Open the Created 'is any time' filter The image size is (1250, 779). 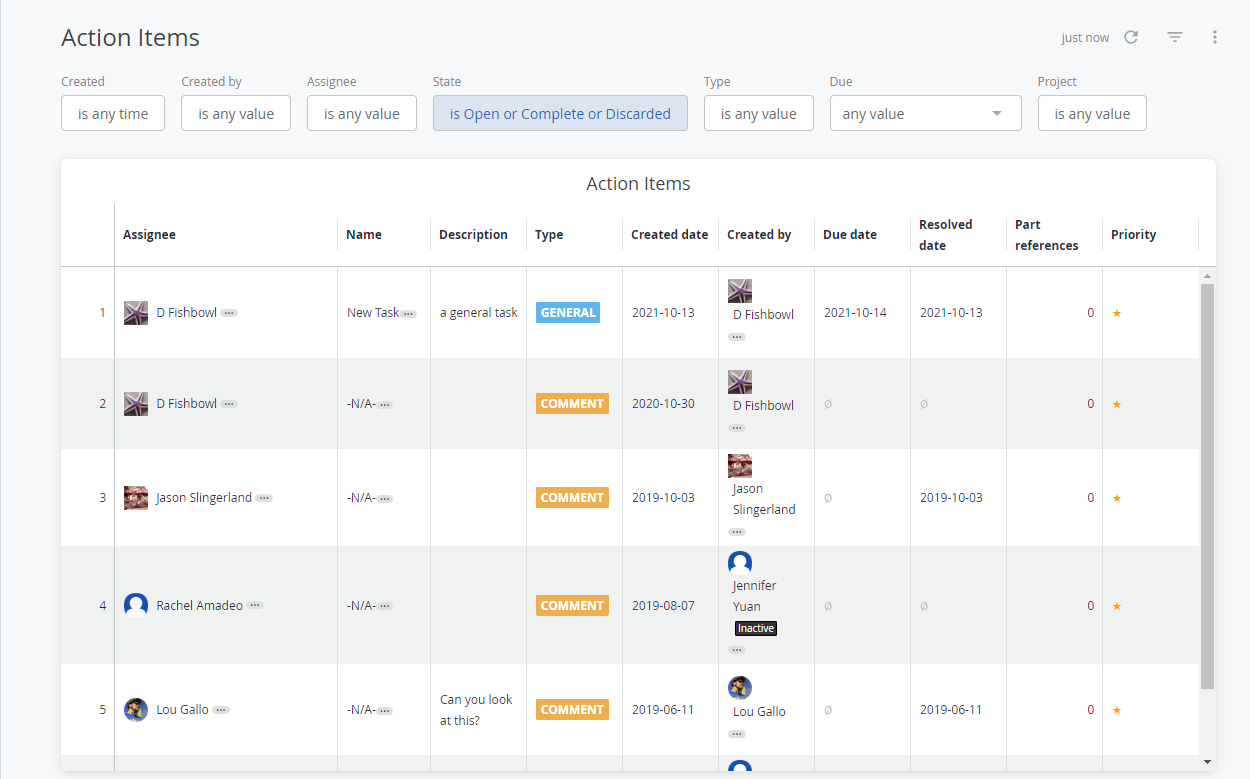pyautogui.click(x=113, y=114)
